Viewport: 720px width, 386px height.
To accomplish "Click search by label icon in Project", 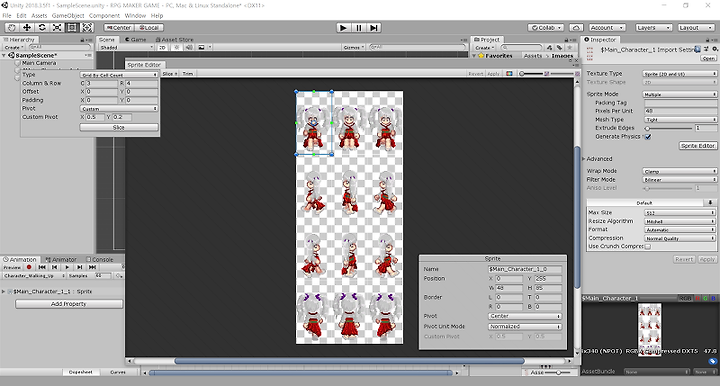I will point(559,47).
